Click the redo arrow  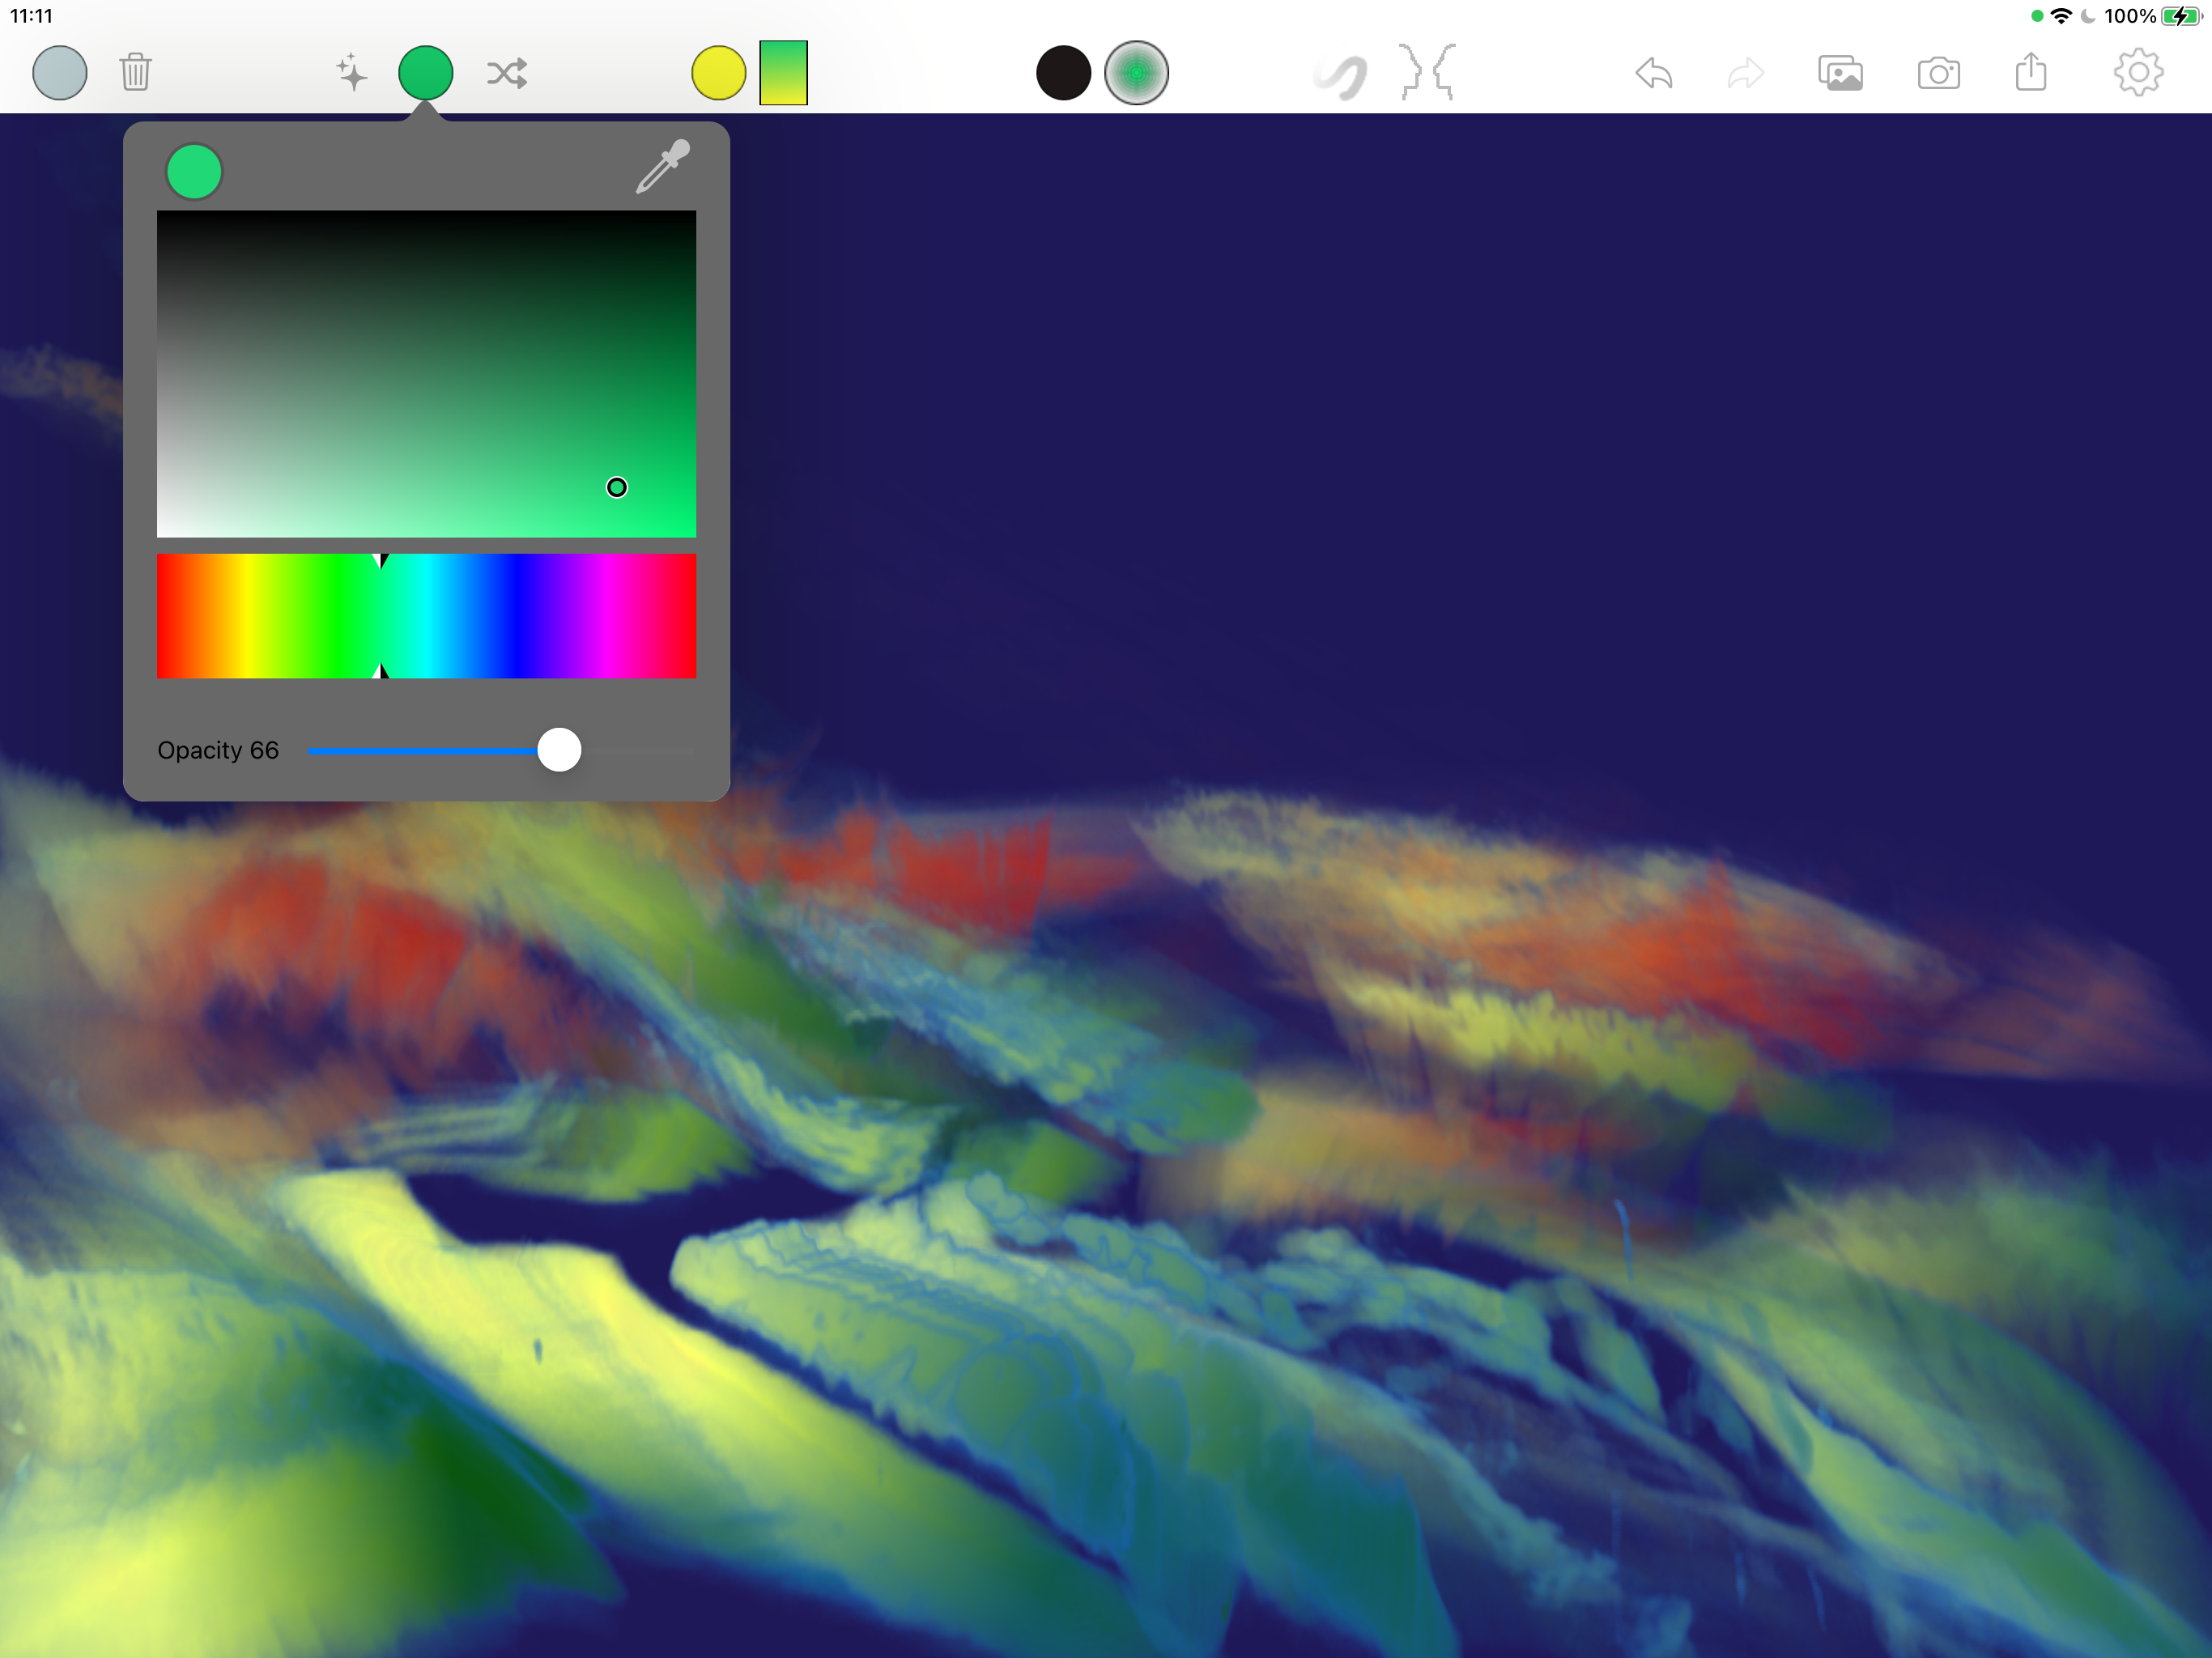click(1745, 73)
